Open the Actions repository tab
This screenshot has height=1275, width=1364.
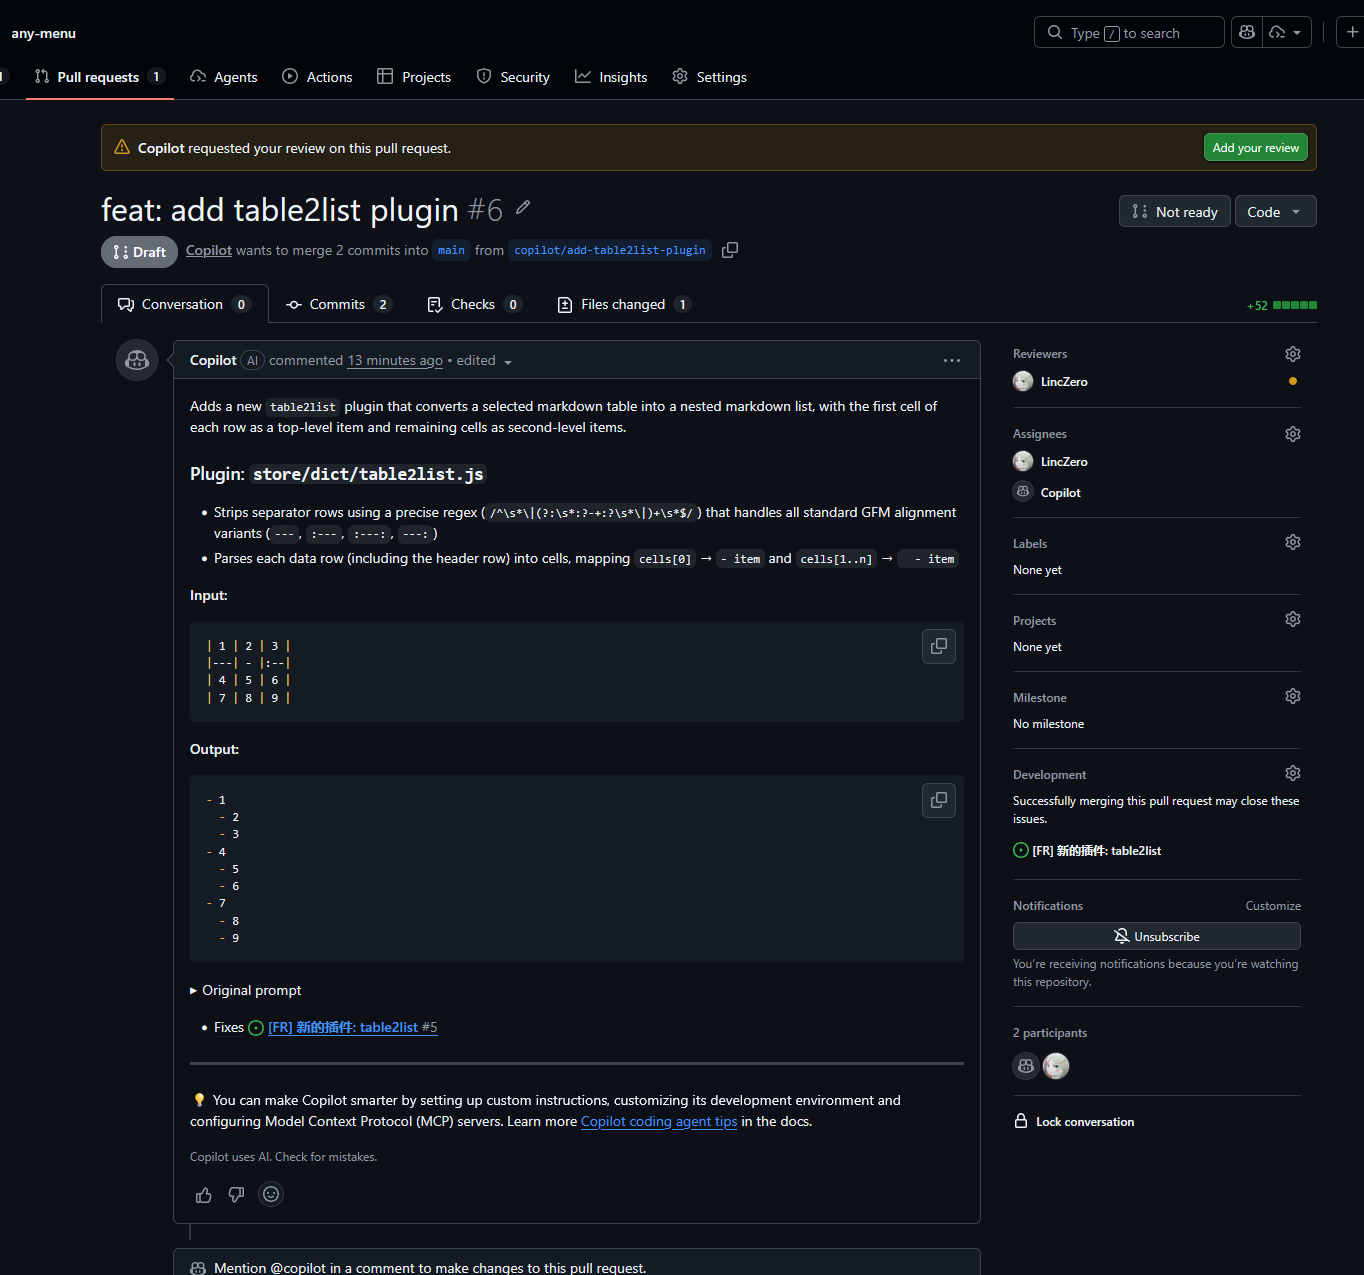(317, 77)
